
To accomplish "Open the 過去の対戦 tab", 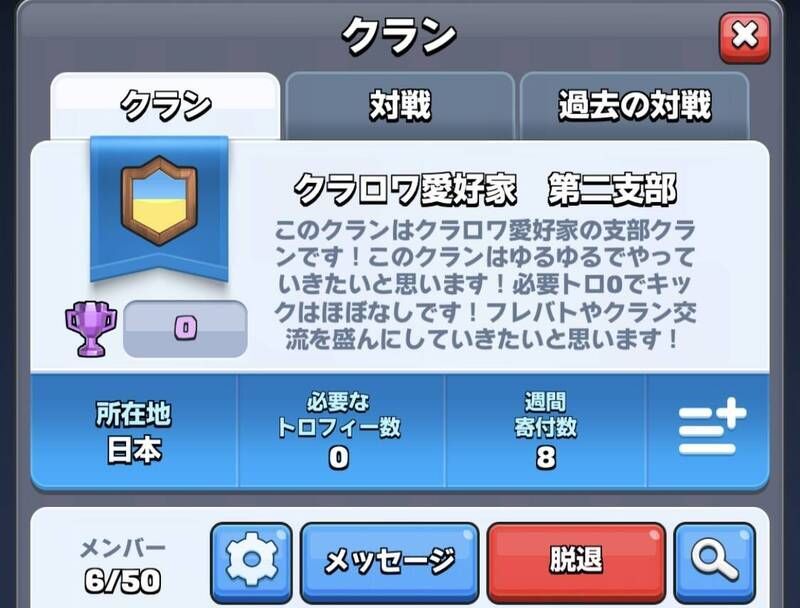I will [634, 106].
